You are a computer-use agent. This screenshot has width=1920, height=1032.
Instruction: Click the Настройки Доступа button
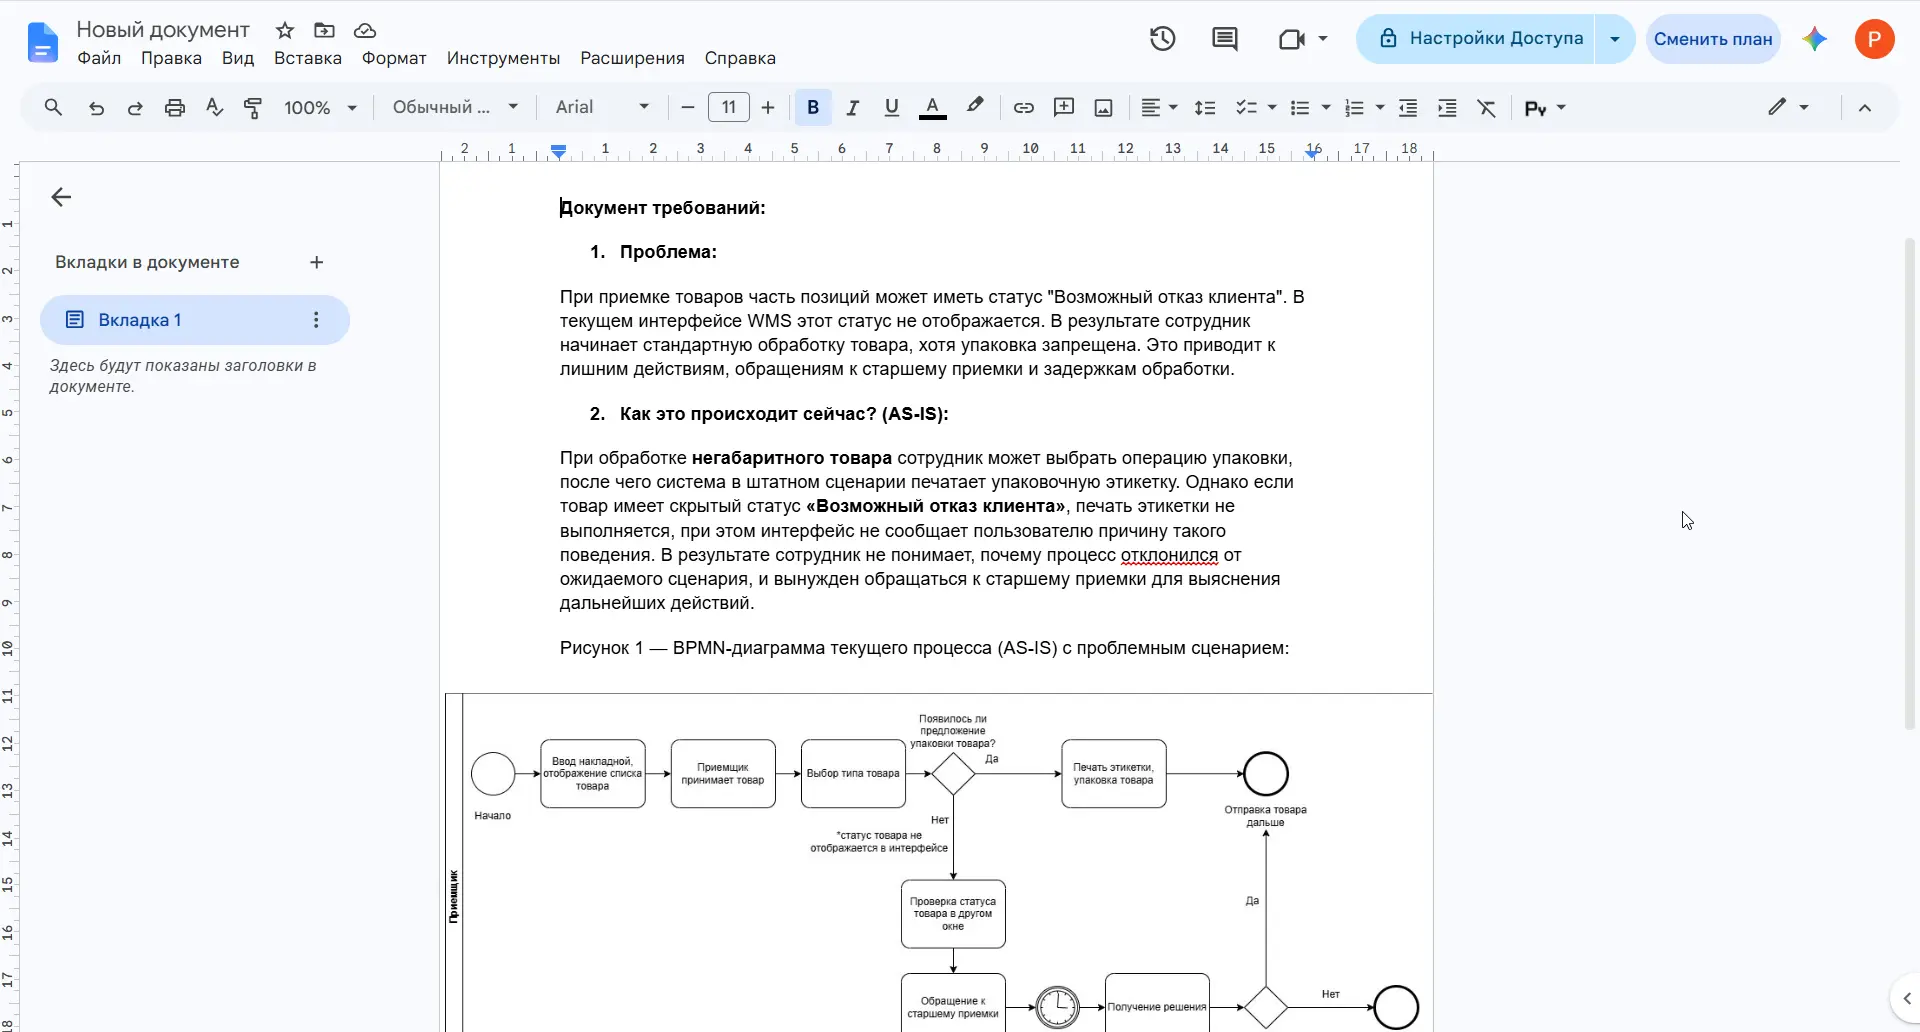click(x=1477, y=39)
